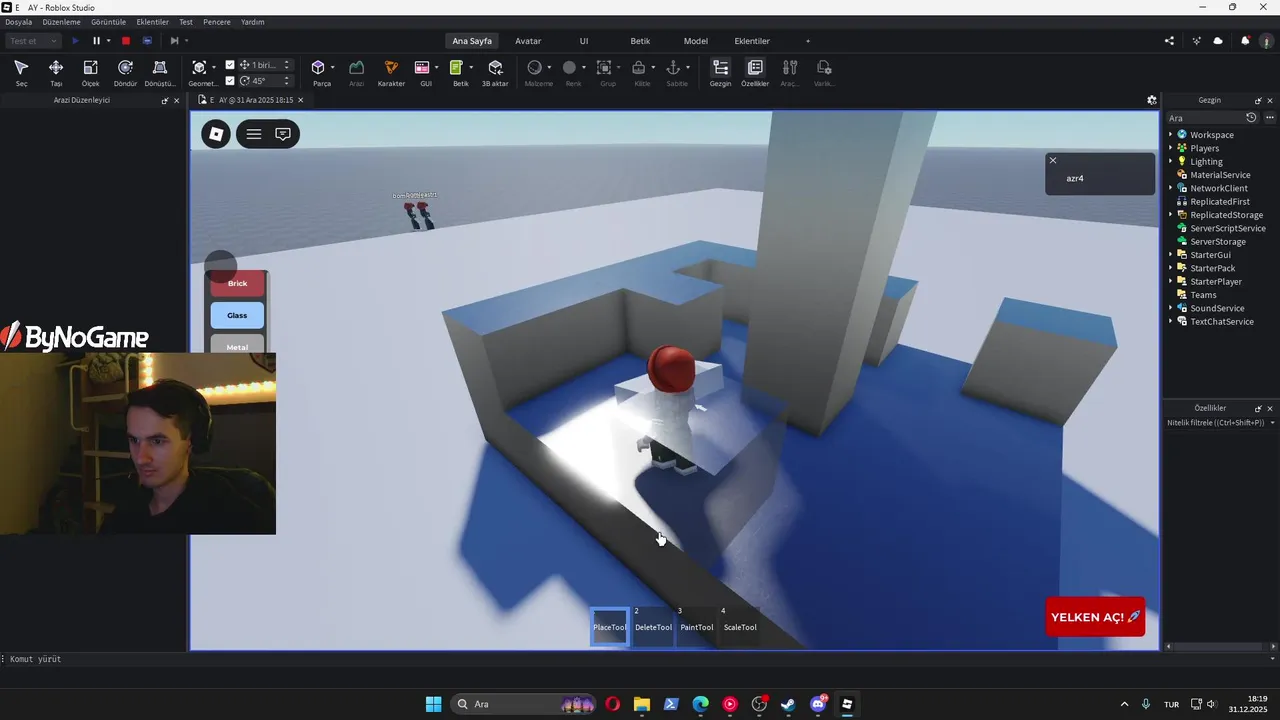Expand the Players tree node
The width and height of the screenshot is (1280, 720).
(x=1171, y=148)
